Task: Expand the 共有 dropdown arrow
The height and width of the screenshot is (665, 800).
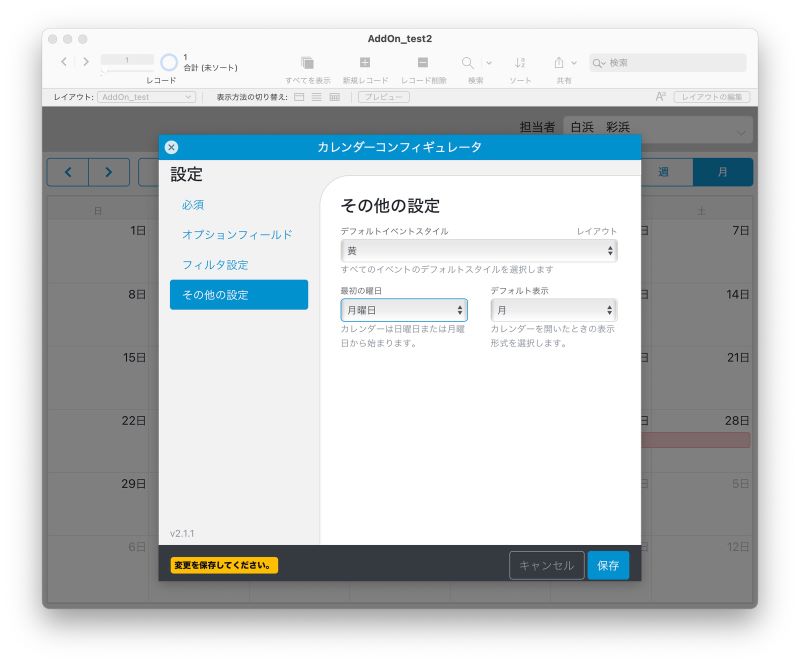Action: point(574,63)
